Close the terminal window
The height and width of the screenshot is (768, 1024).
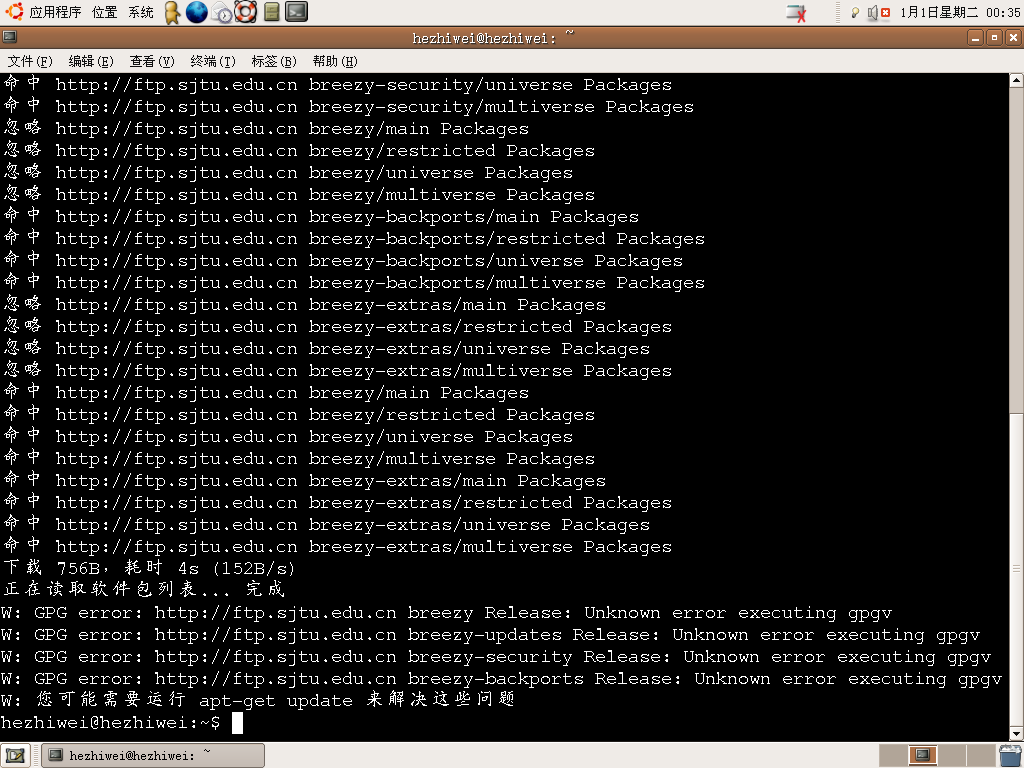[x=1013, y=38]
